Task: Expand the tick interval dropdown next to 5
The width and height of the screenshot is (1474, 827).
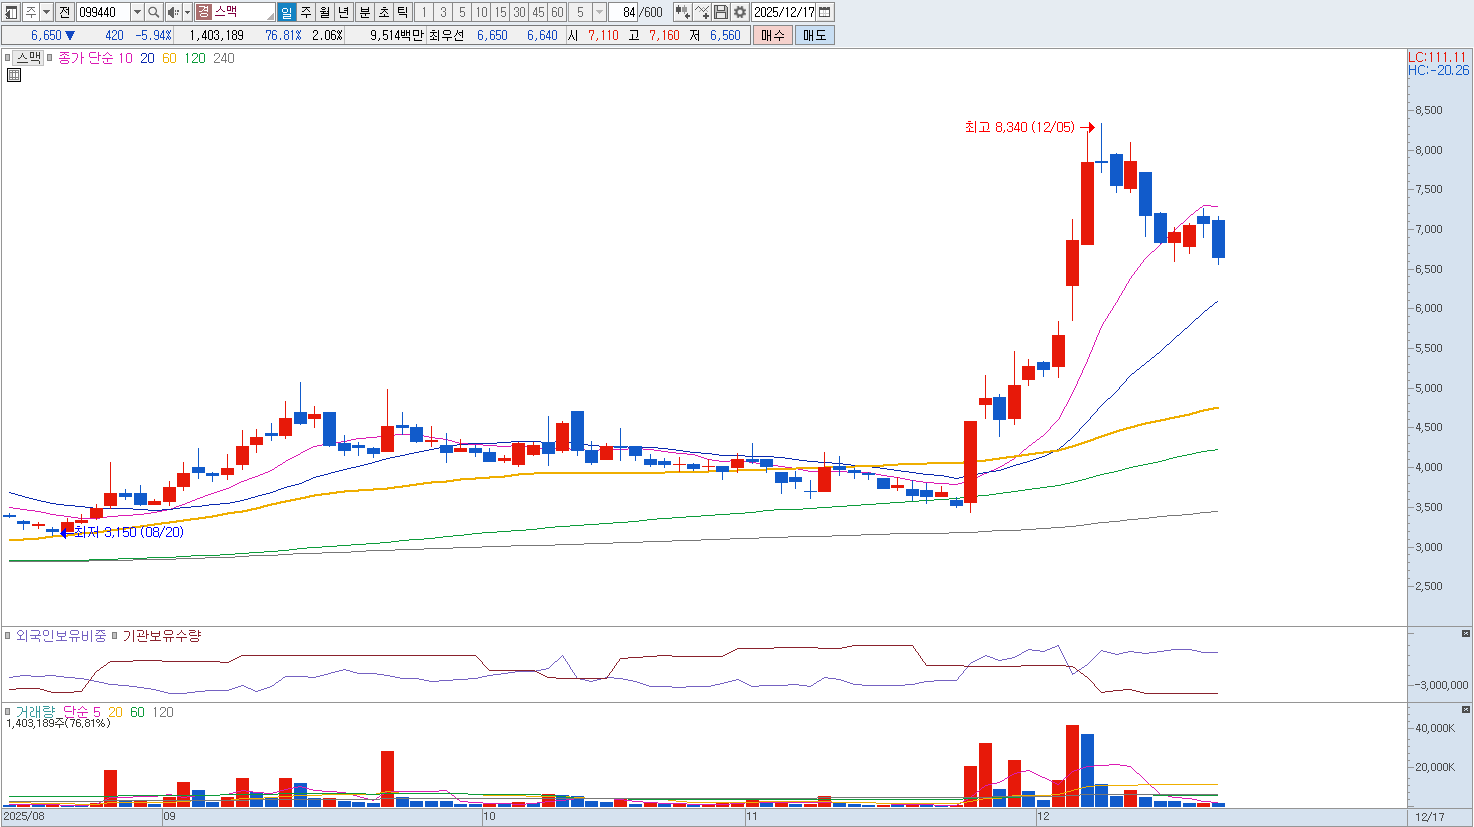Action: click(599, 12)
